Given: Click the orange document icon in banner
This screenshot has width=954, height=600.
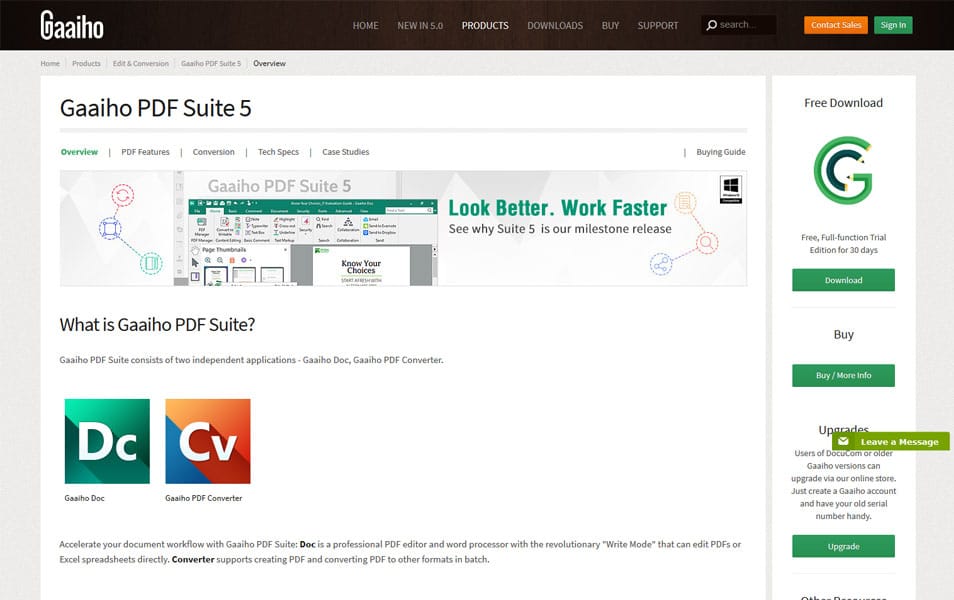Looking at the screenshot, I should tap(685, 203).
